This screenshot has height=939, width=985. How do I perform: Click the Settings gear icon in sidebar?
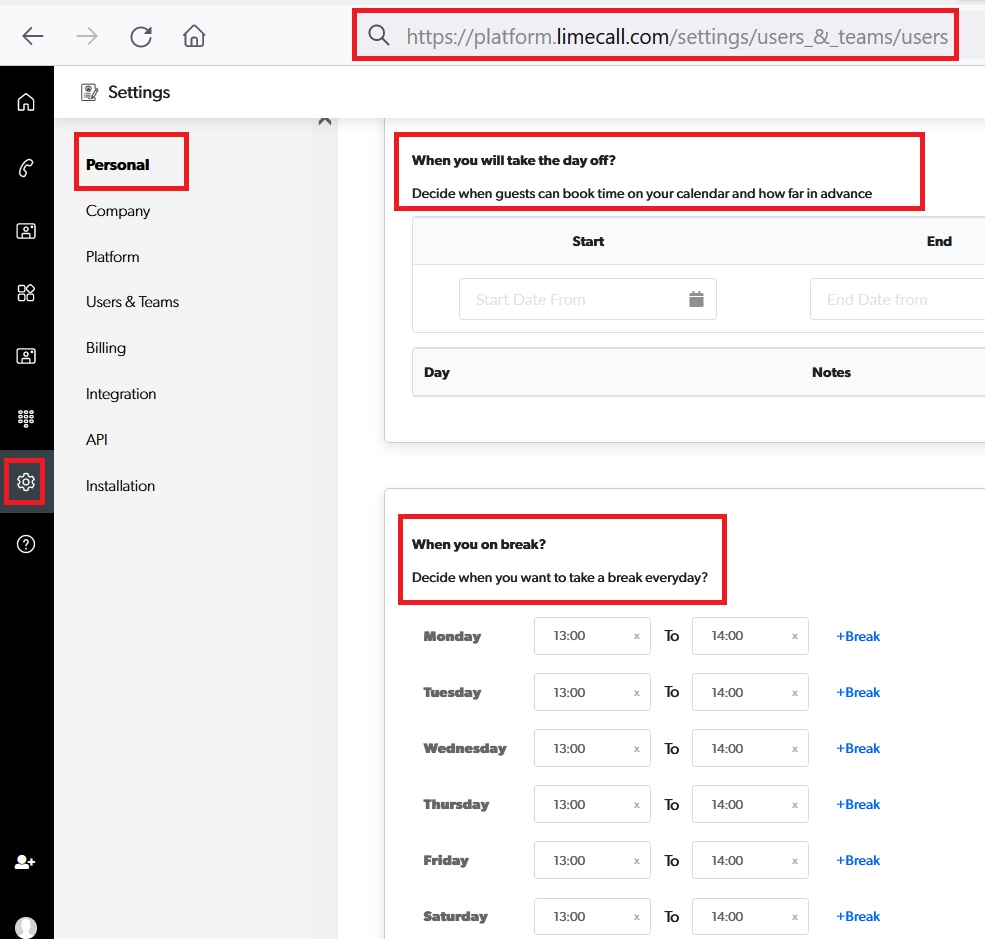tap(26, 482)
